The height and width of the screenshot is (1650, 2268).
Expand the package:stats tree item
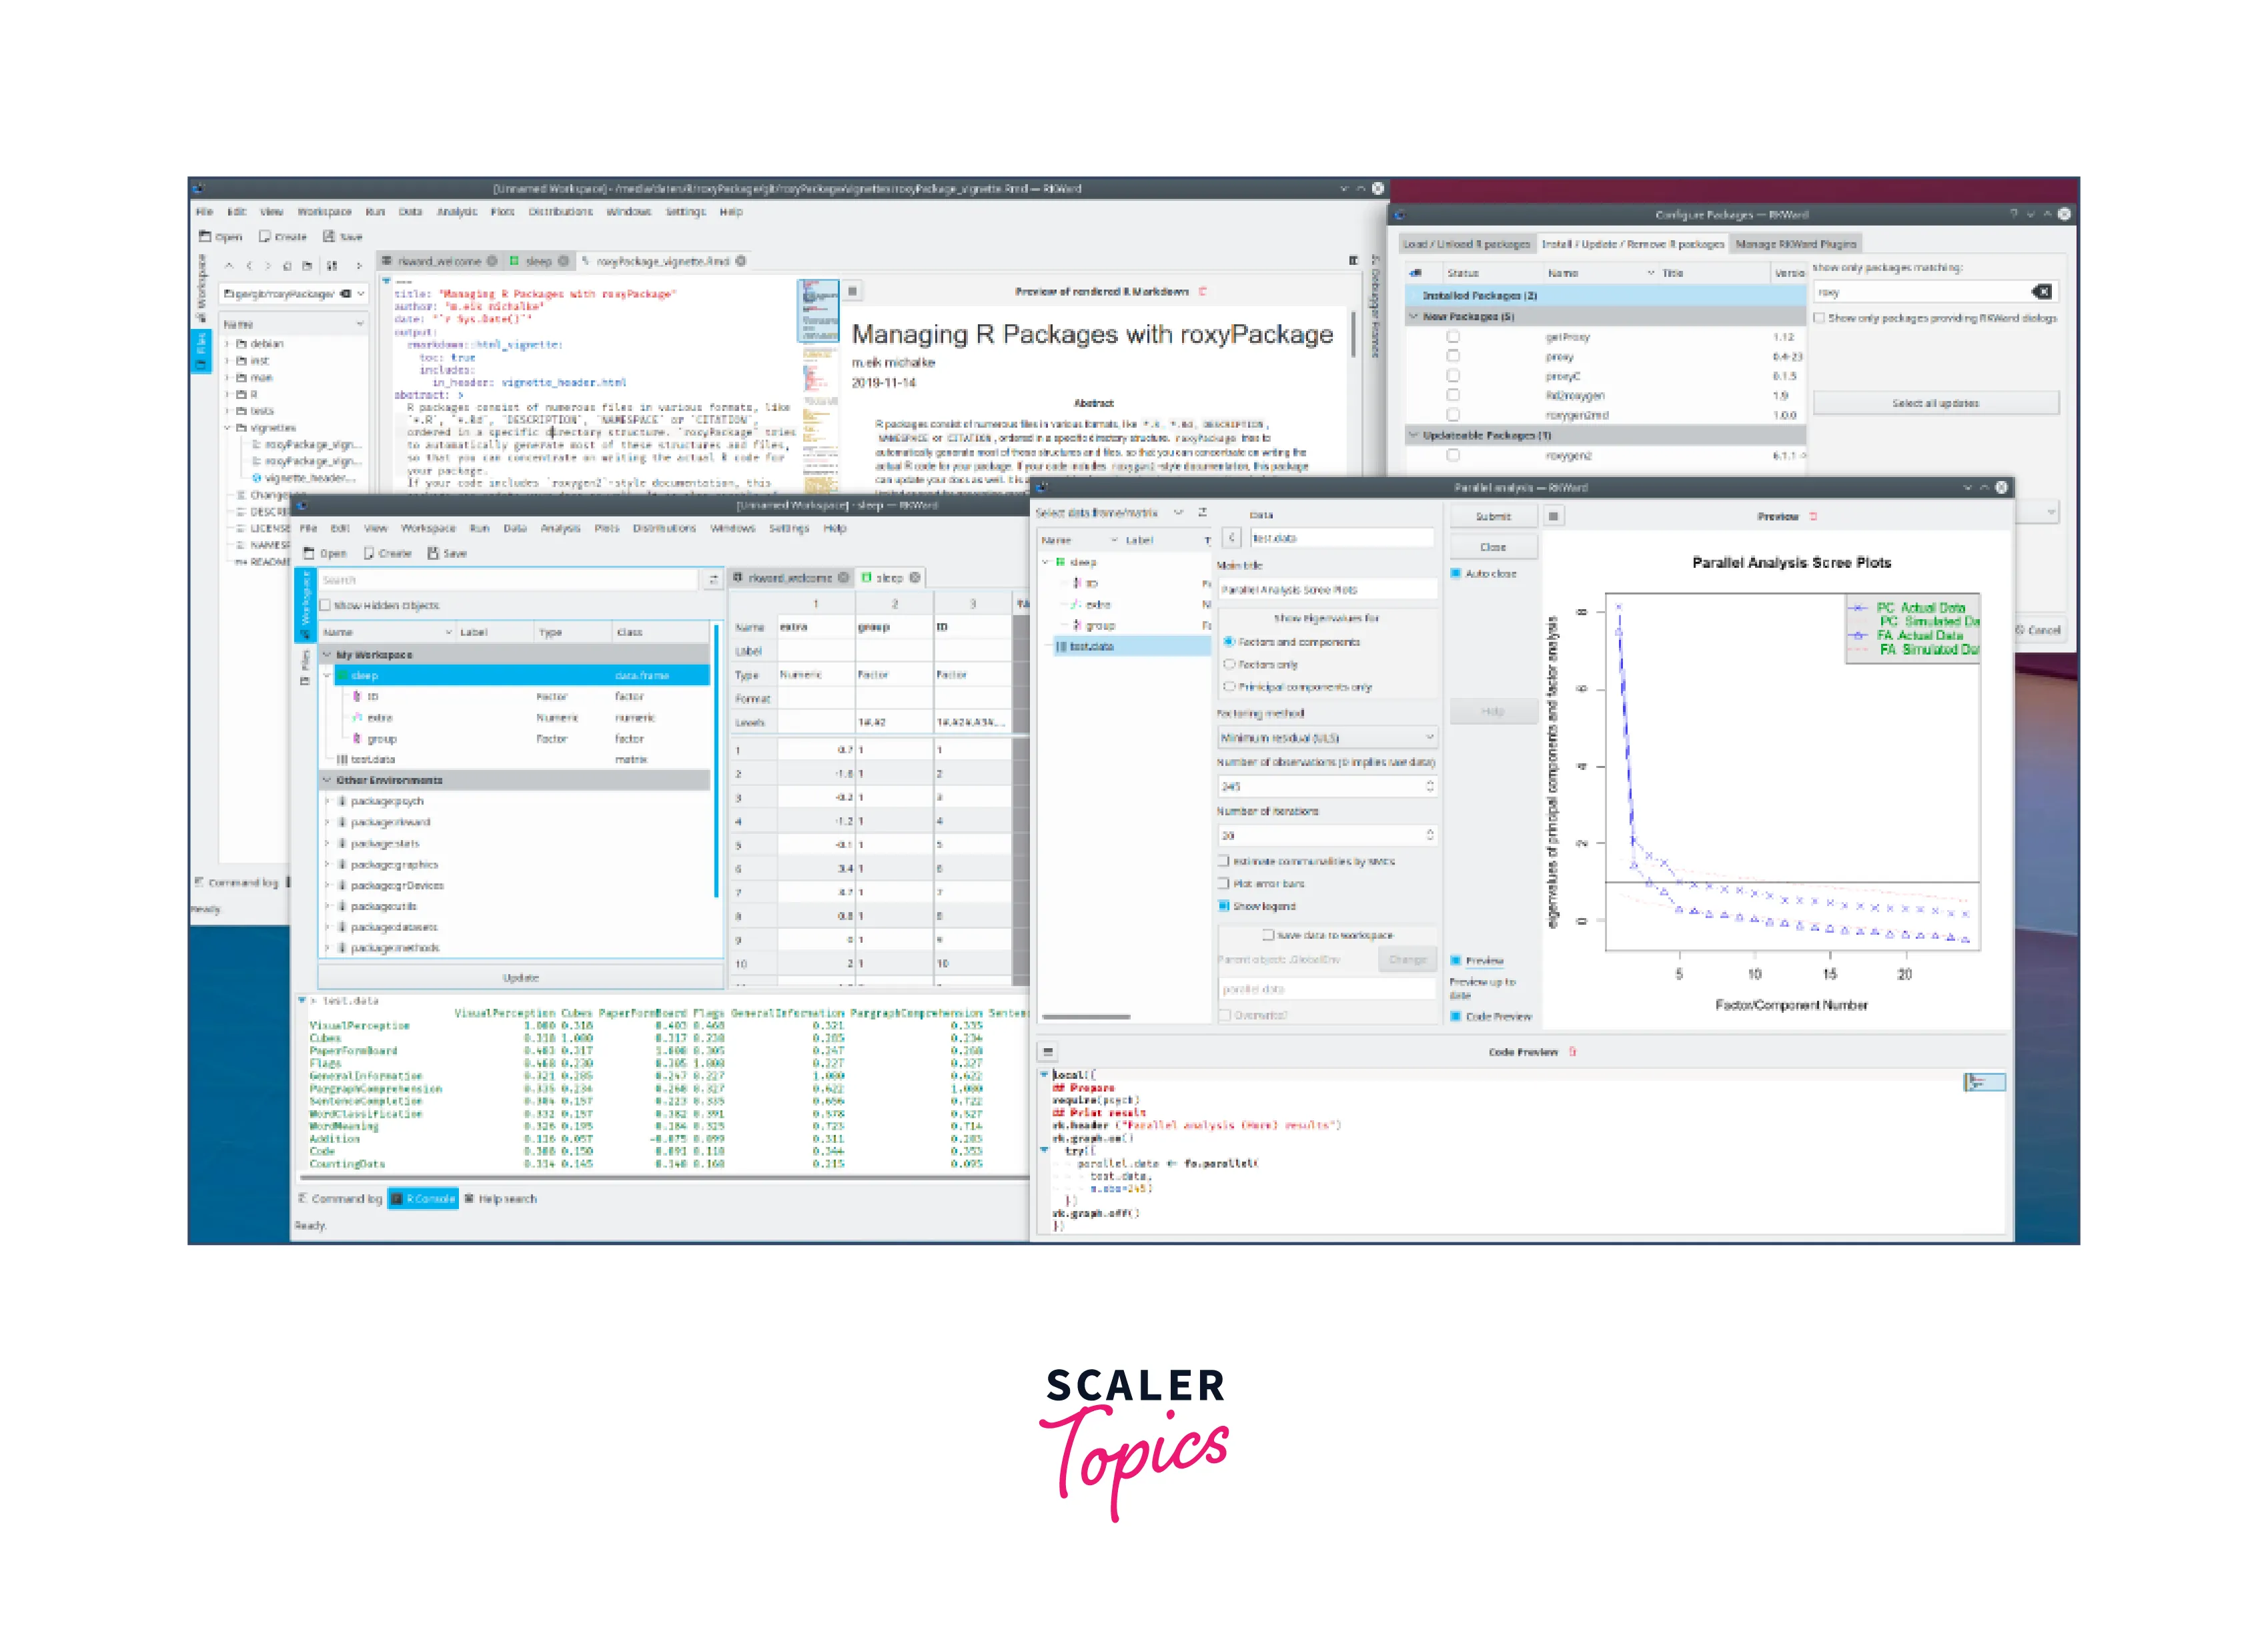click(x=326, y=843)
